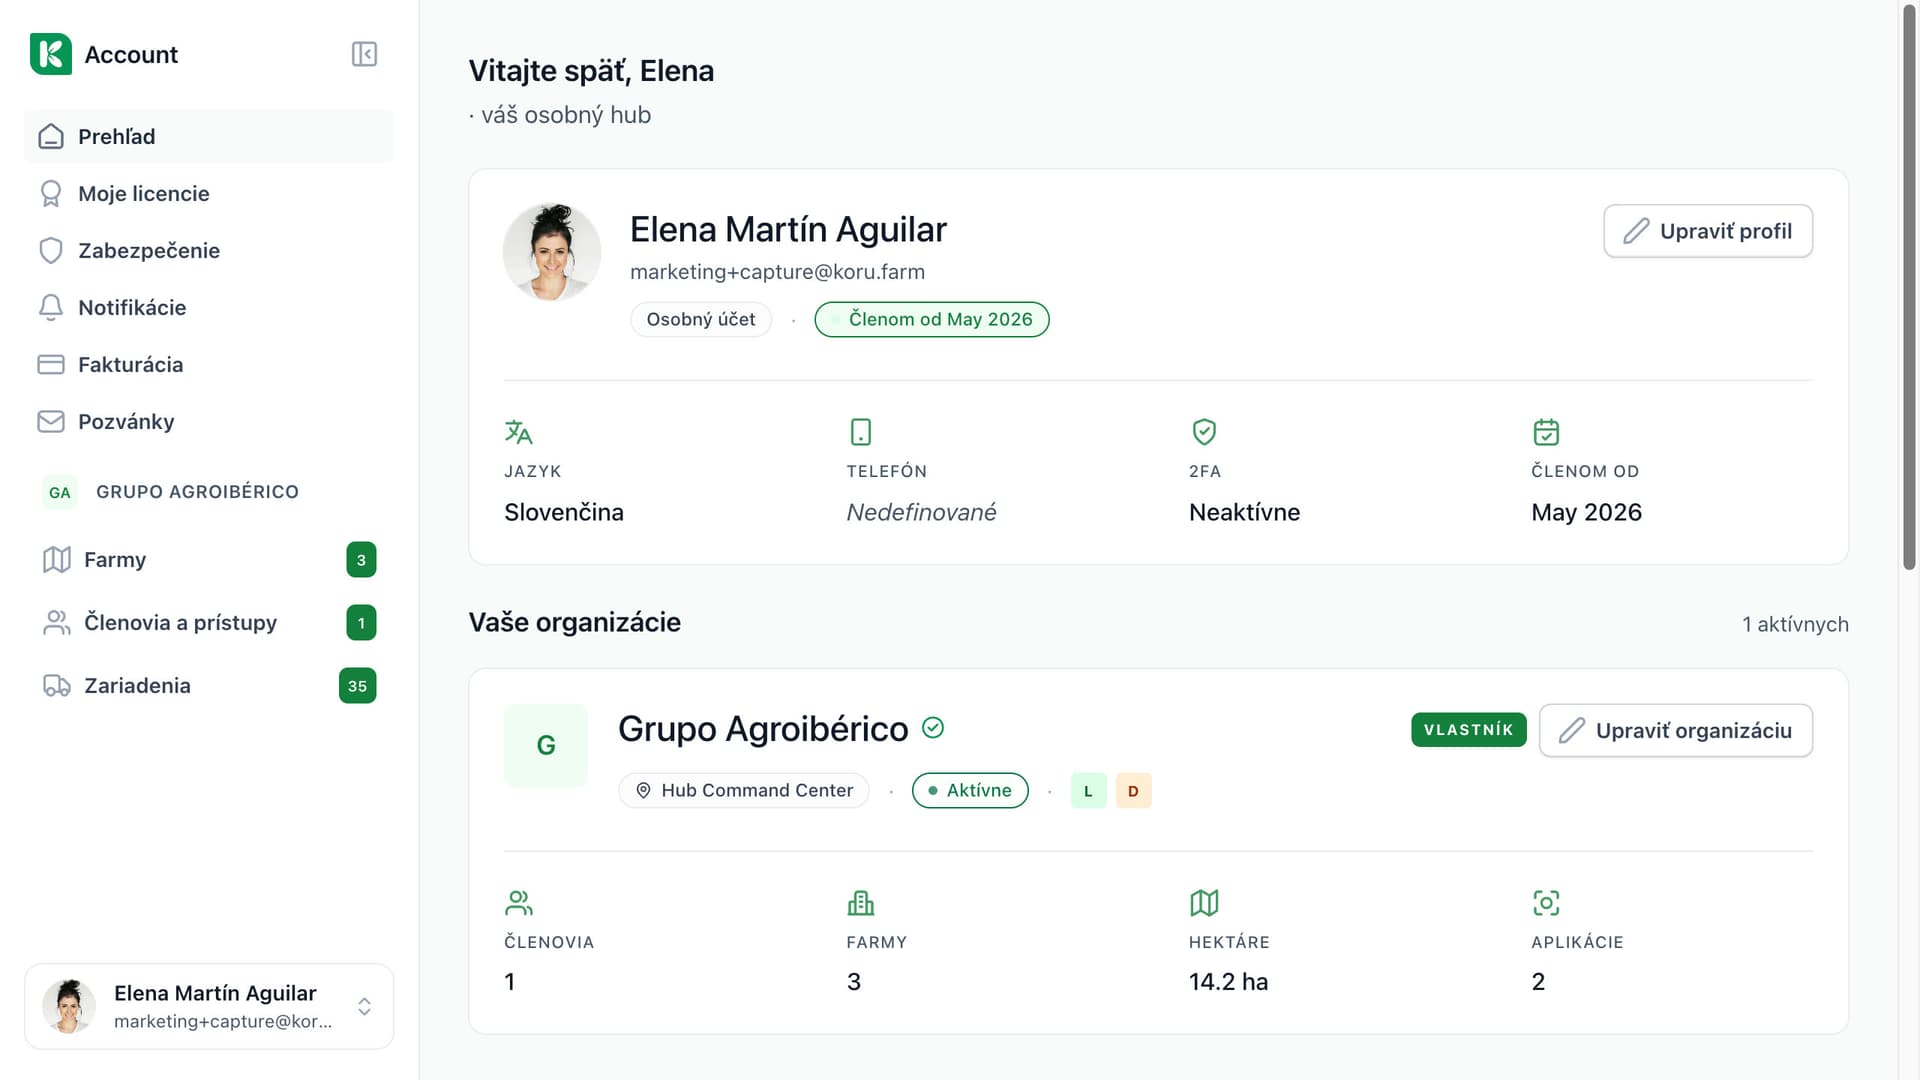Click the scan icon above Aplikácie

coord(1546,903)
